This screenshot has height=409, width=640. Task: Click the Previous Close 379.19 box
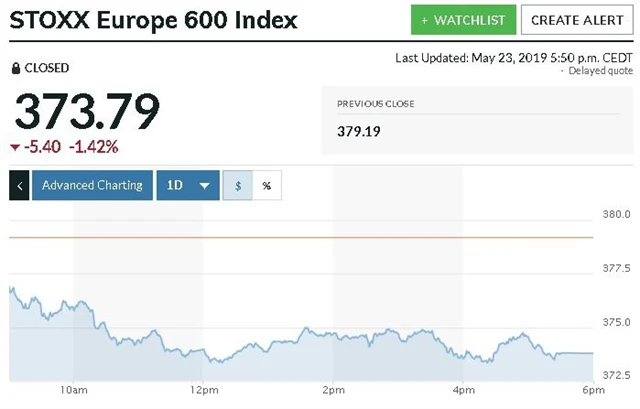476,118
